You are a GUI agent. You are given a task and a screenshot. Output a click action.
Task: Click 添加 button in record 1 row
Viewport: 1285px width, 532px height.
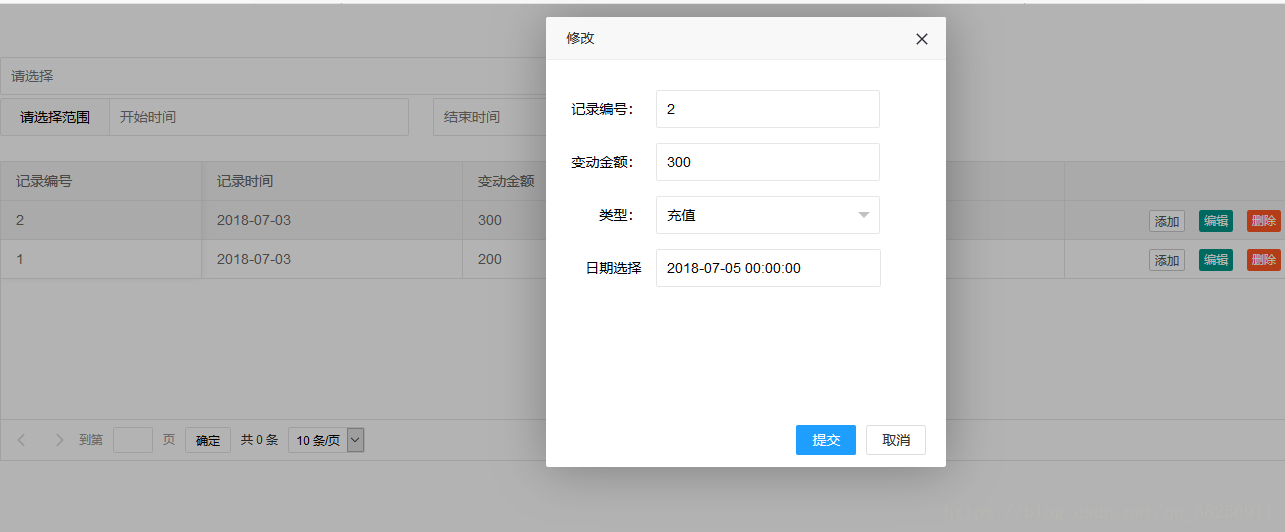(x=1167, y=260)
